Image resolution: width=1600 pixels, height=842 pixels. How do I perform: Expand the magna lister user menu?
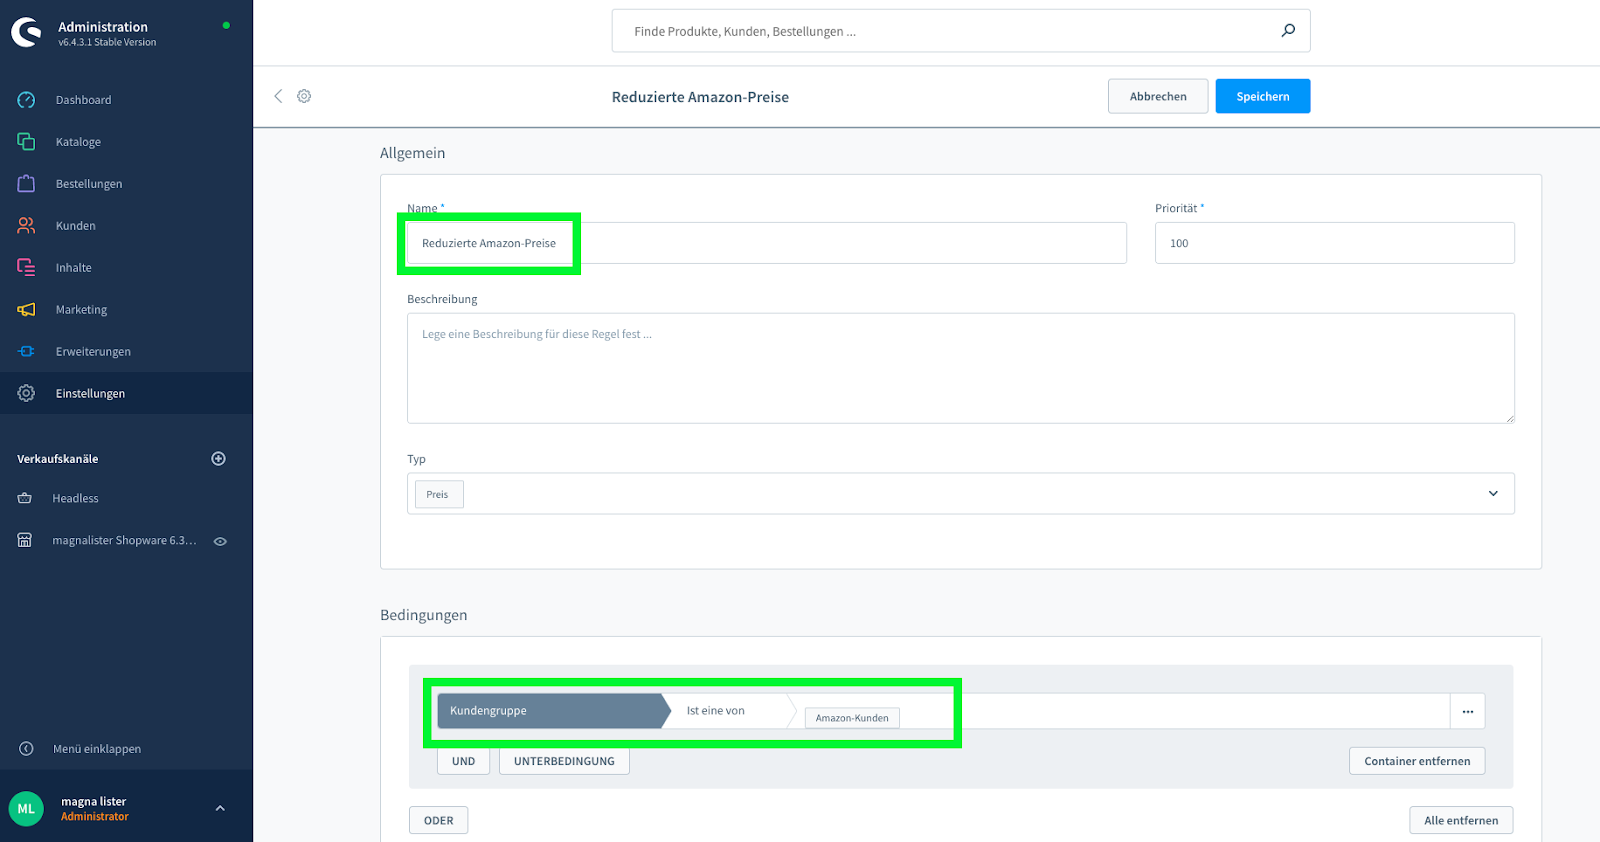click(x=220, y=809)
